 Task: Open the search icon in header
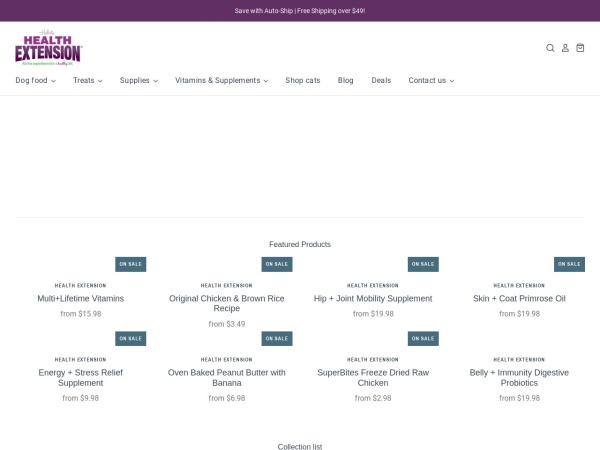coord(550,48)
